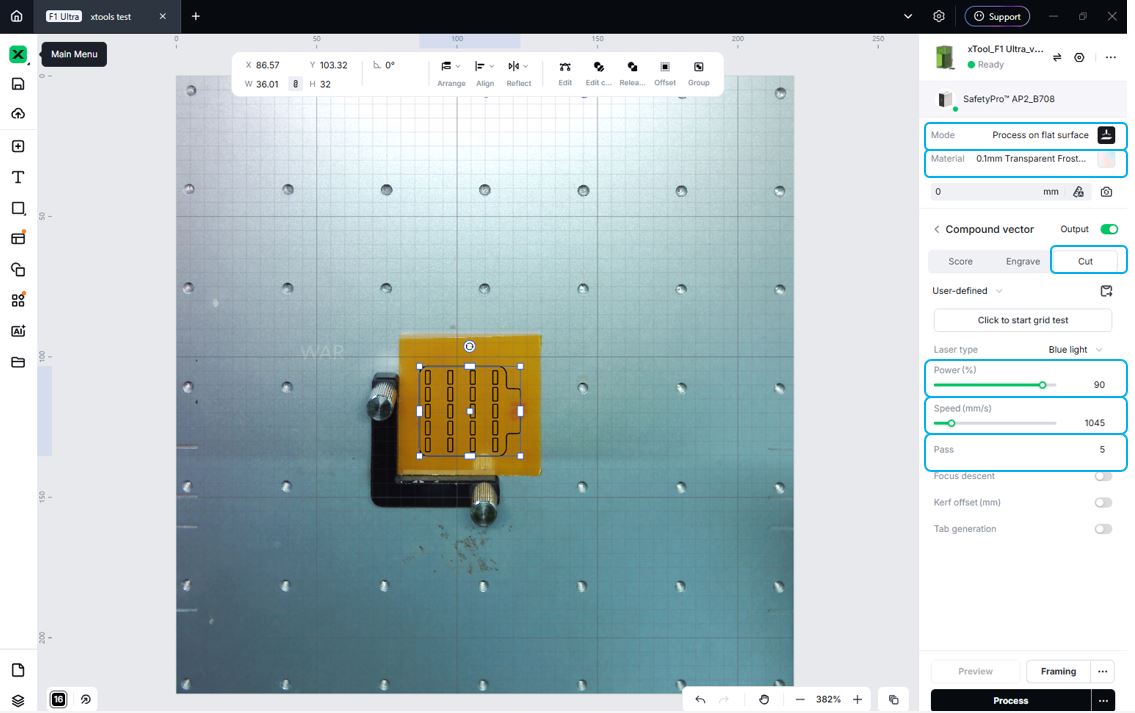Click the camera refresh icon
The height and width of the screenshot is (713, 1135).
click(x=1106, y=192)
